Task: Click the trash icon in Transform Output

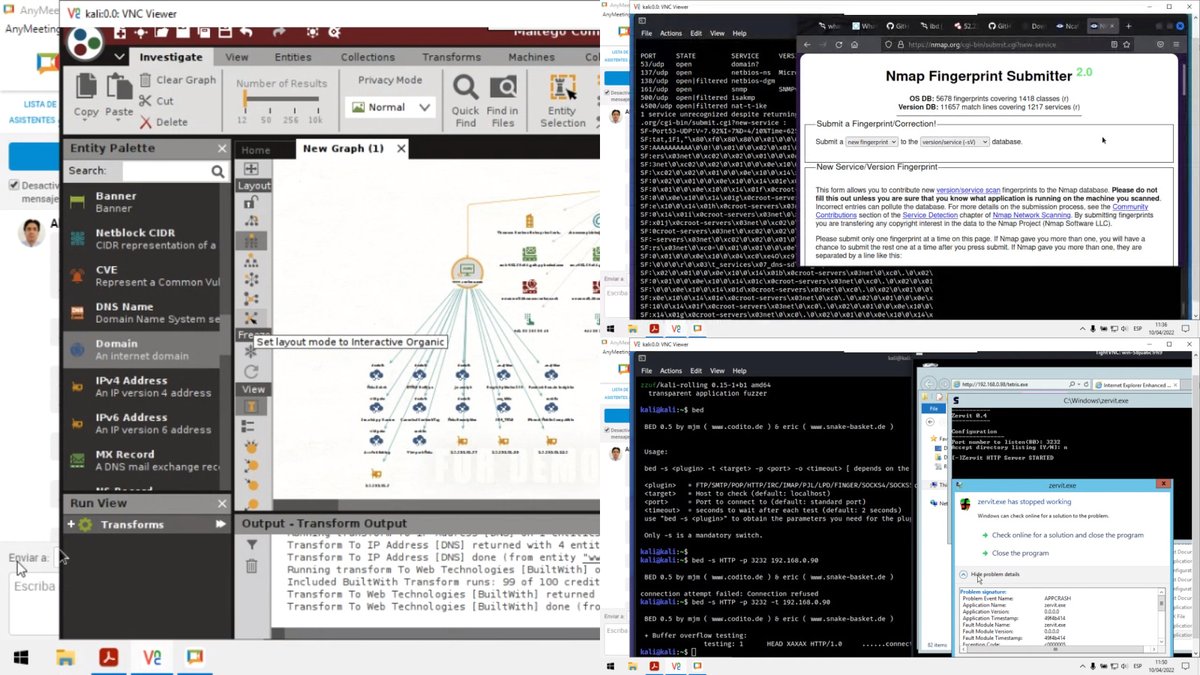Action: pyautogui.click(x=252, y=566)
